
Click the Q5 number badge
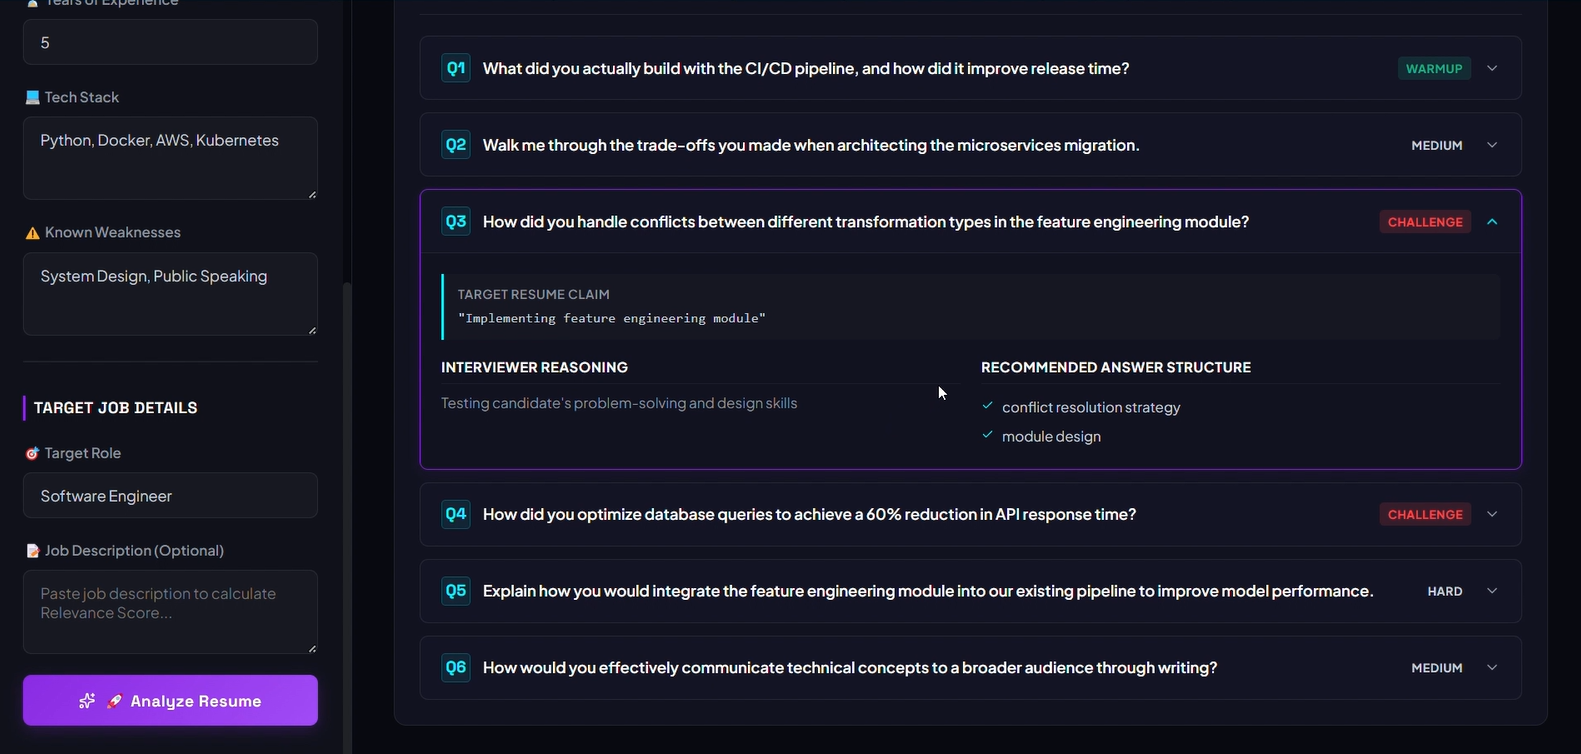click(x=456, y=591)
